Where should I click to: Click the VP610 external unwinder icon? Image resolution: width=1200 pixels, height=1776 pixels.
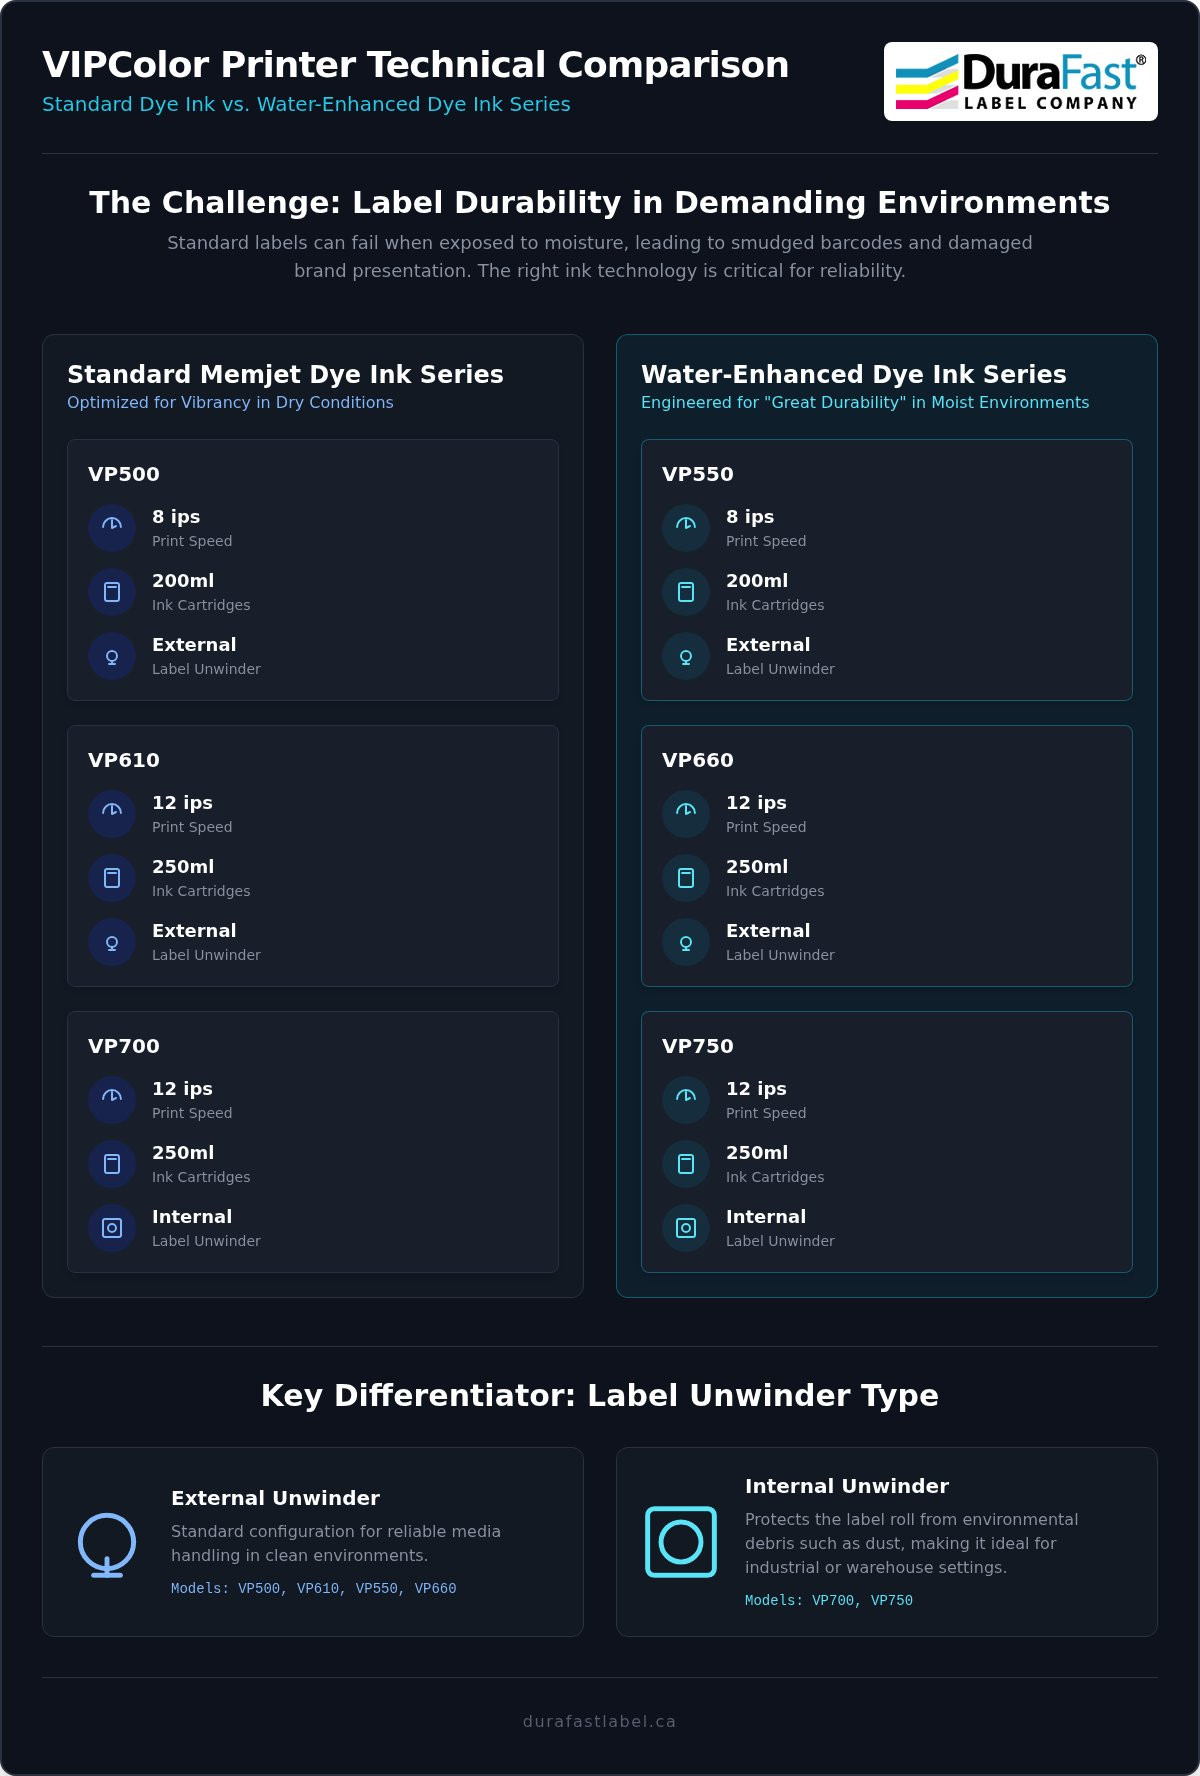click(112, 942)
